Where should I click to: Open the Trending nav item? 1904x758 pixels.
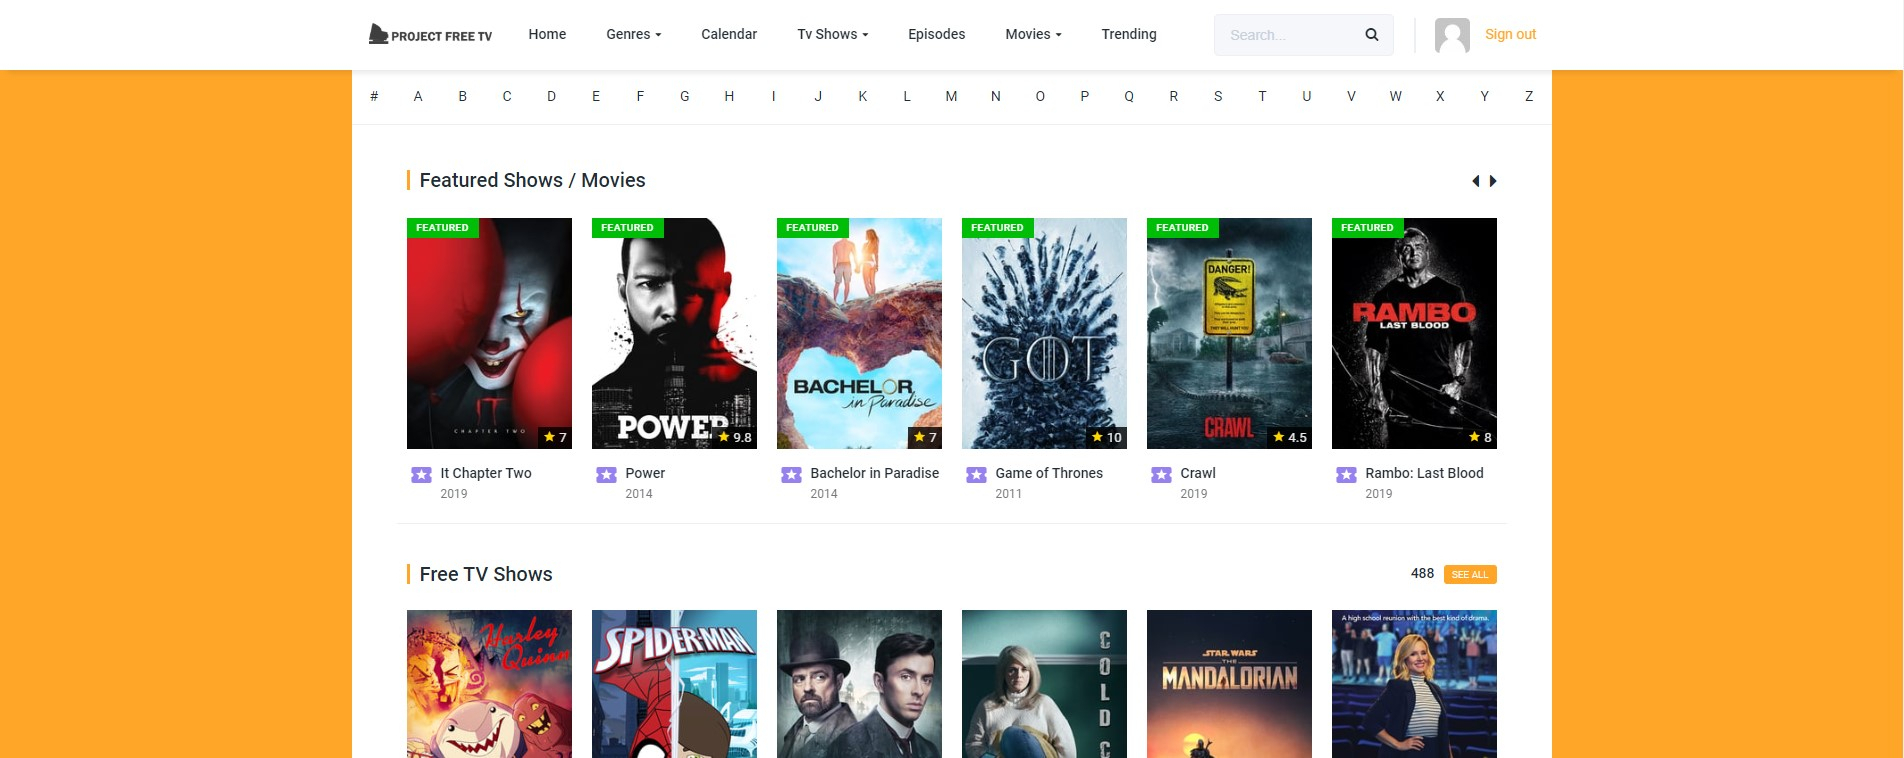tap(1129, 34)
